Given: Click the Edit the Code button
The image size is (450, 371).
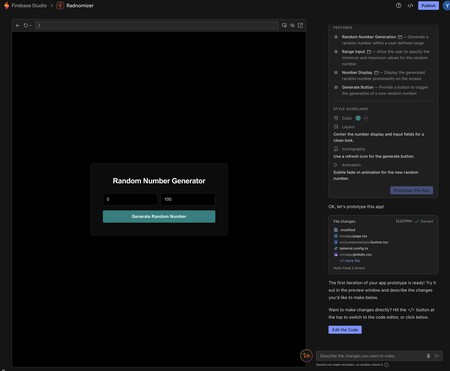Looking at the screenshot, I should tap(345, 330).
